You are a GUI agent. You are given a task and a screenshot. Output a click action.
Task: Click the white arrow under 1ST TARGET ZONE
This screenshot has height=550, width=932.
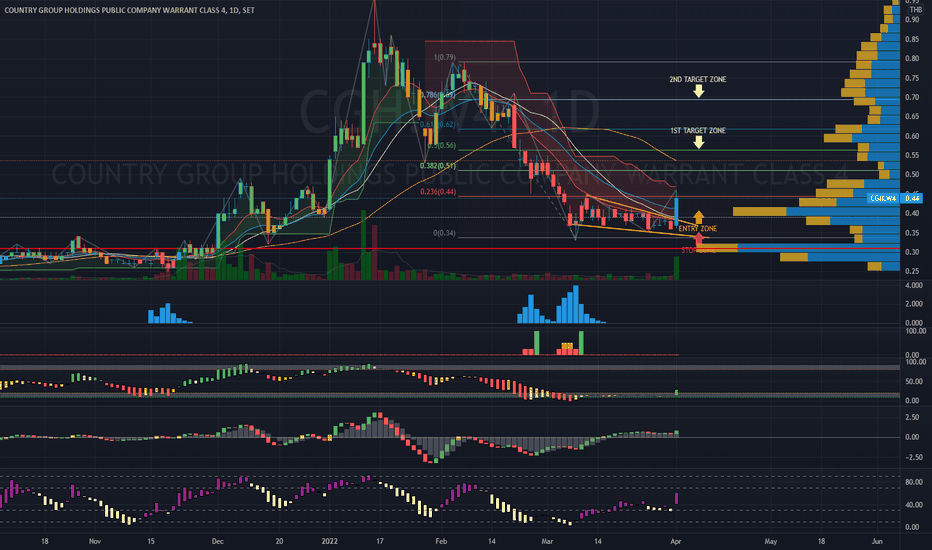(698, 142)
